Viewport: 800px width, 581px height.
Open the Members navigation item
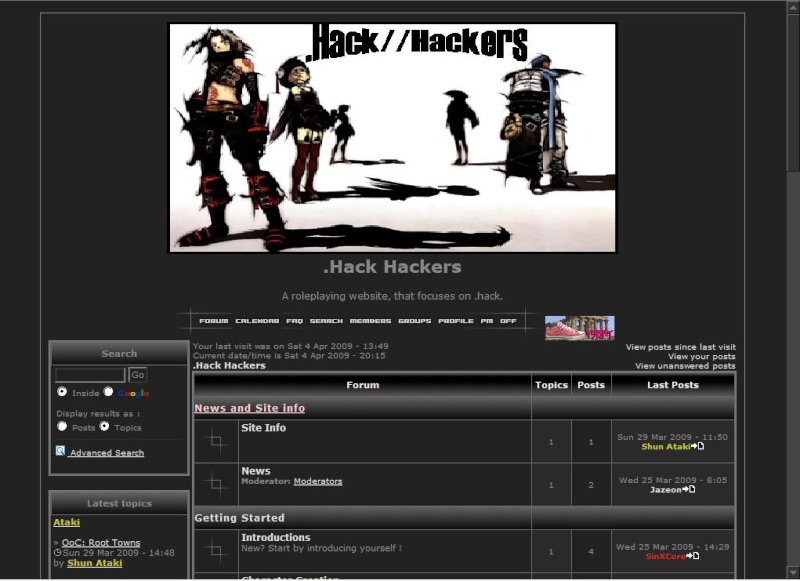(370, 321)
